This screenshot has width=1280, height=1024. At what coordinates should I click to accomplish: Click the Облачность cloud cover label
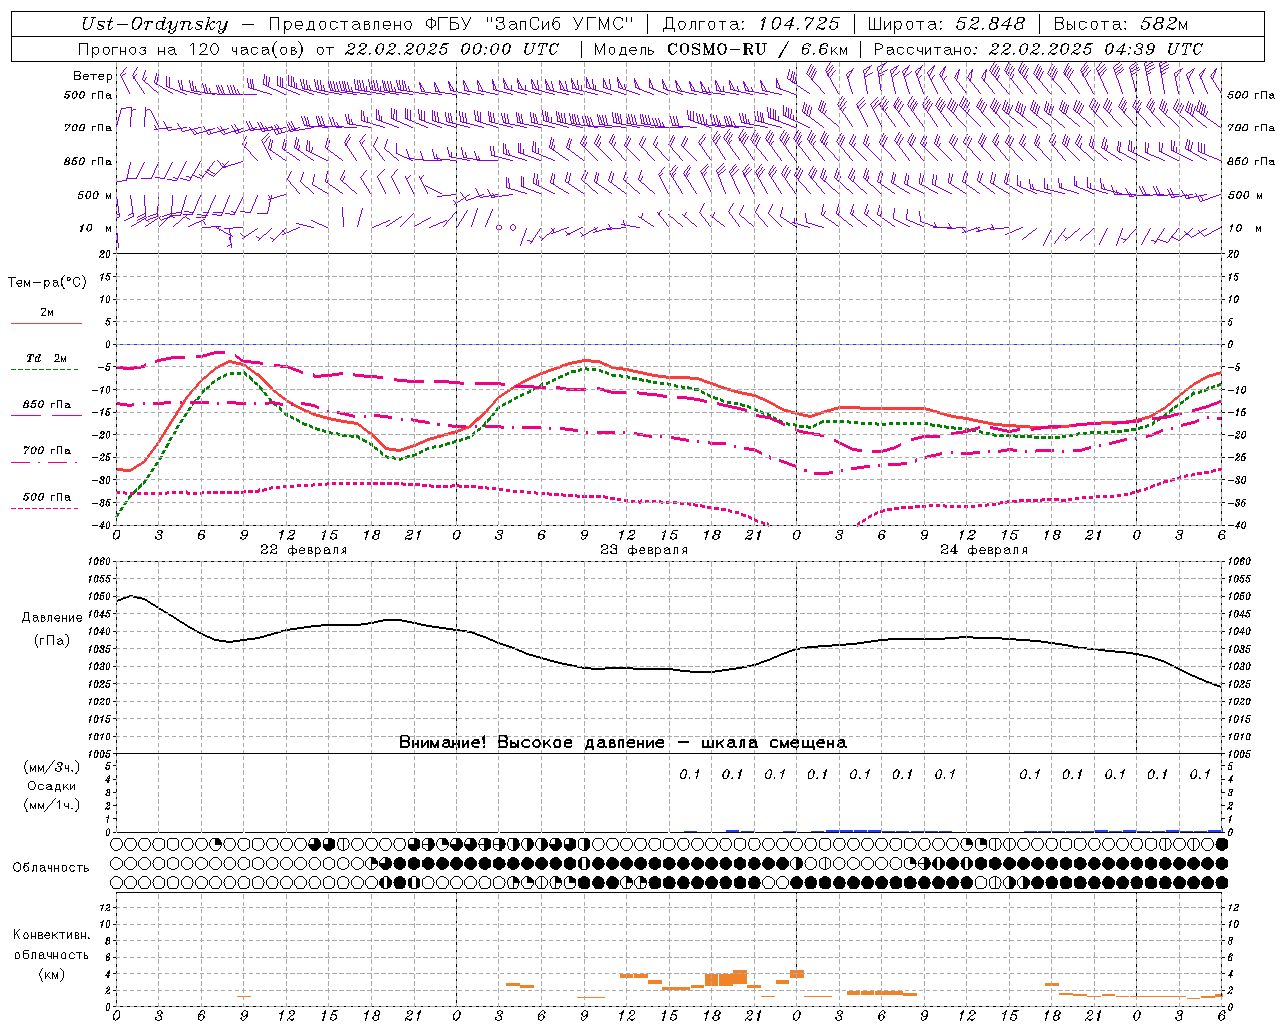tap(51, 868)
